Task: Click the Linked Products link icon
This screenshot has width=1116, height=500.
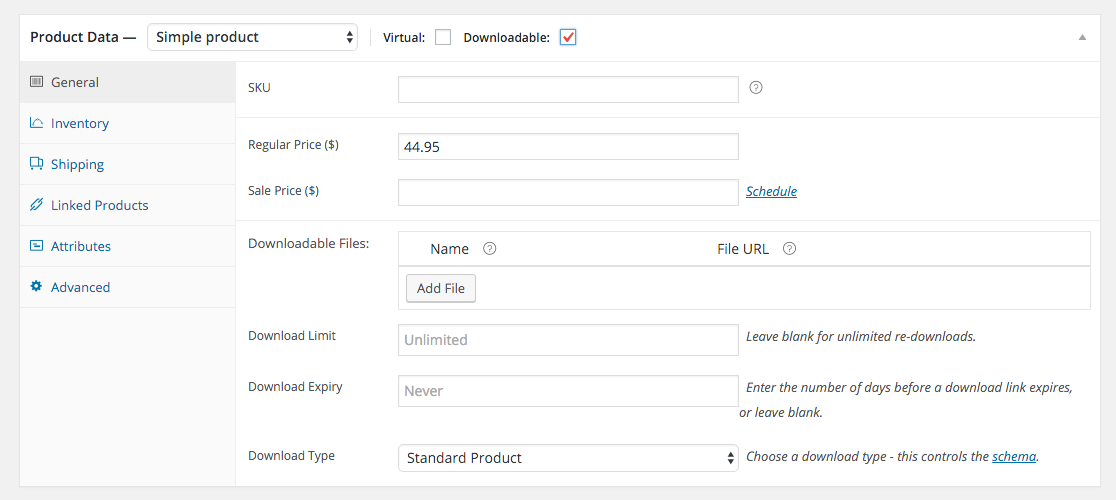Action: (36, 205)
